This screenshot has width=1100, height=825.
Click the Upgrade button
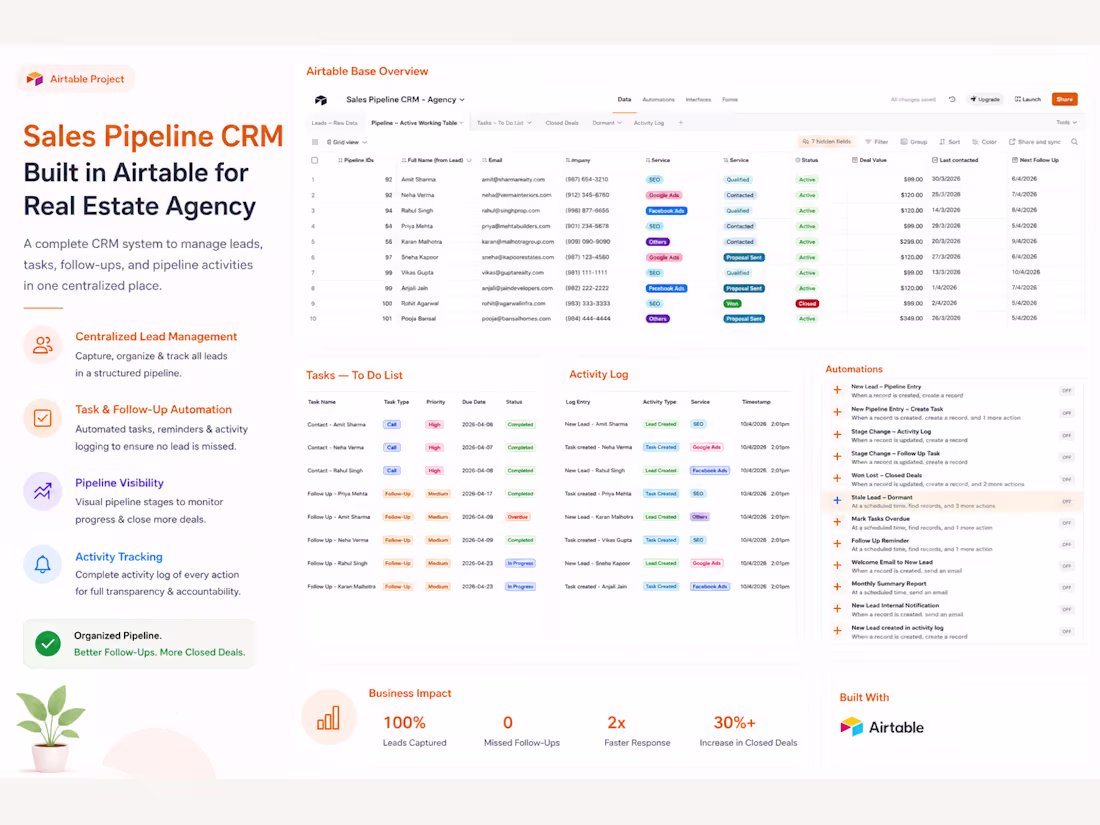[x=985, y=99]
